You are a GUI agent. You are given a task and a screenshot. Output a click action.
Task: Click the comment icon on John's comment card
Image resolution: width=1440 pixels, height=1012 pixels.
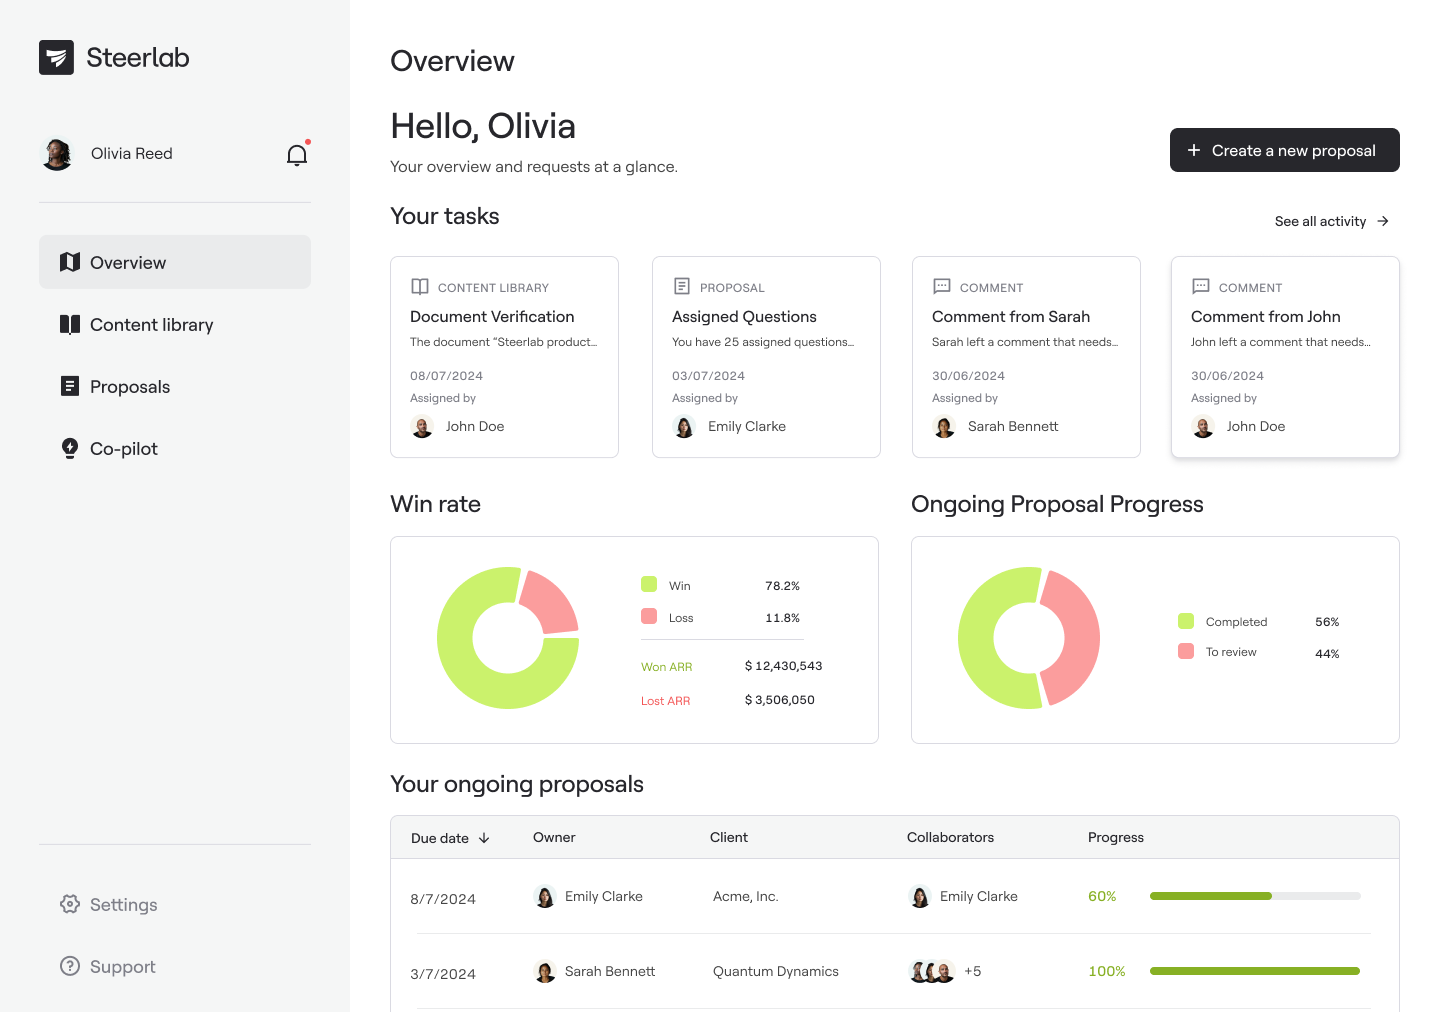(1200, 286)
